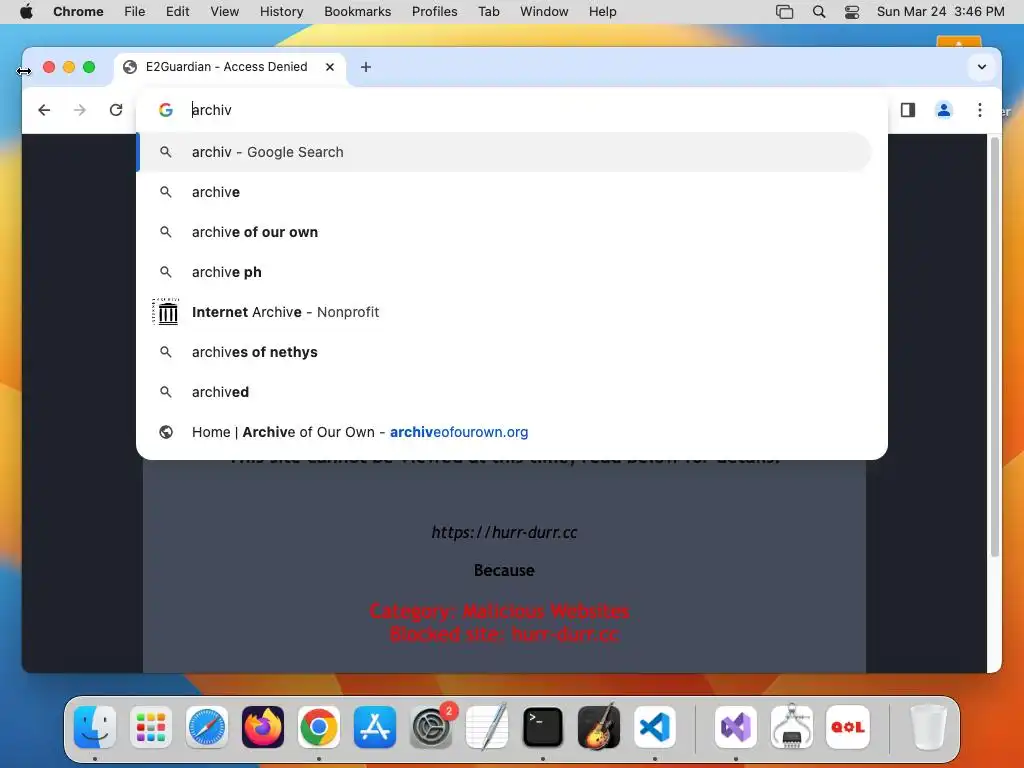Launch Firefox from the Dock
Viewport: 1024px width, 768px height.
(x=263, y=727)
